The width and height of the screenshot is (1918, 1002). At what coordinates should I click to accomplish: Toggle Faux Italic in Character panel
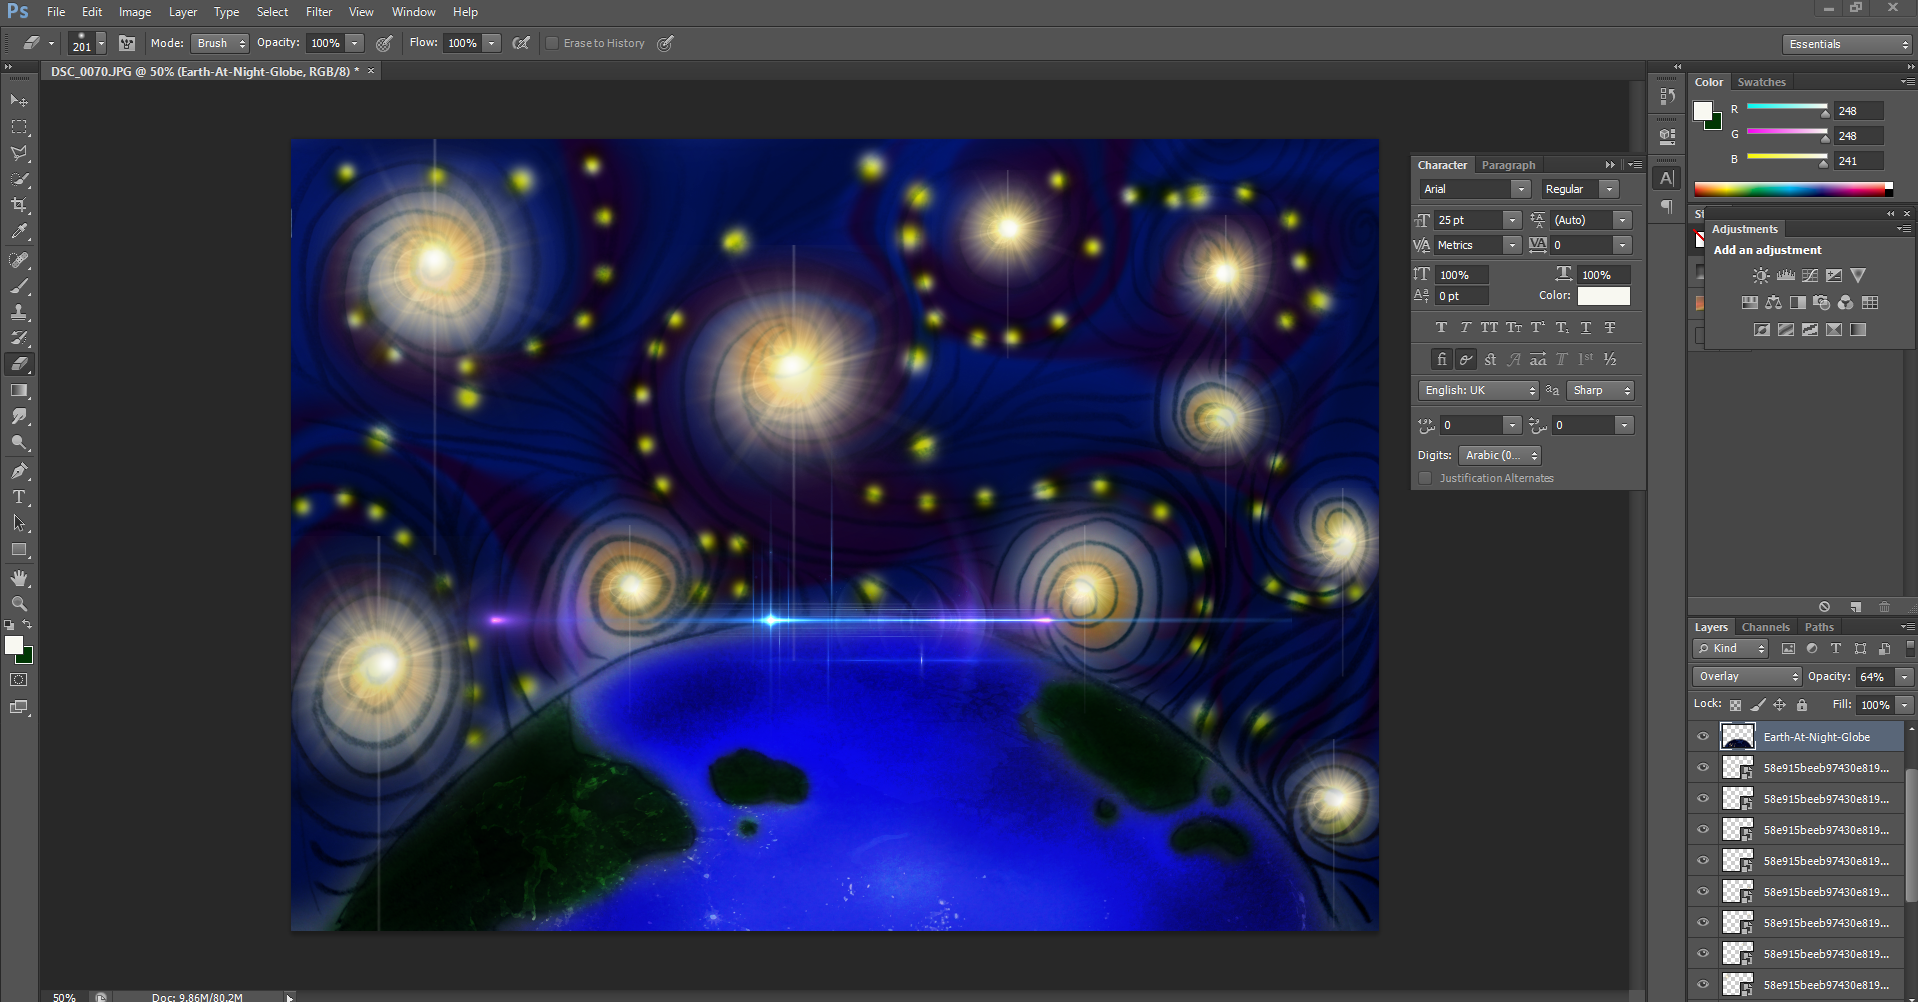1465,328
